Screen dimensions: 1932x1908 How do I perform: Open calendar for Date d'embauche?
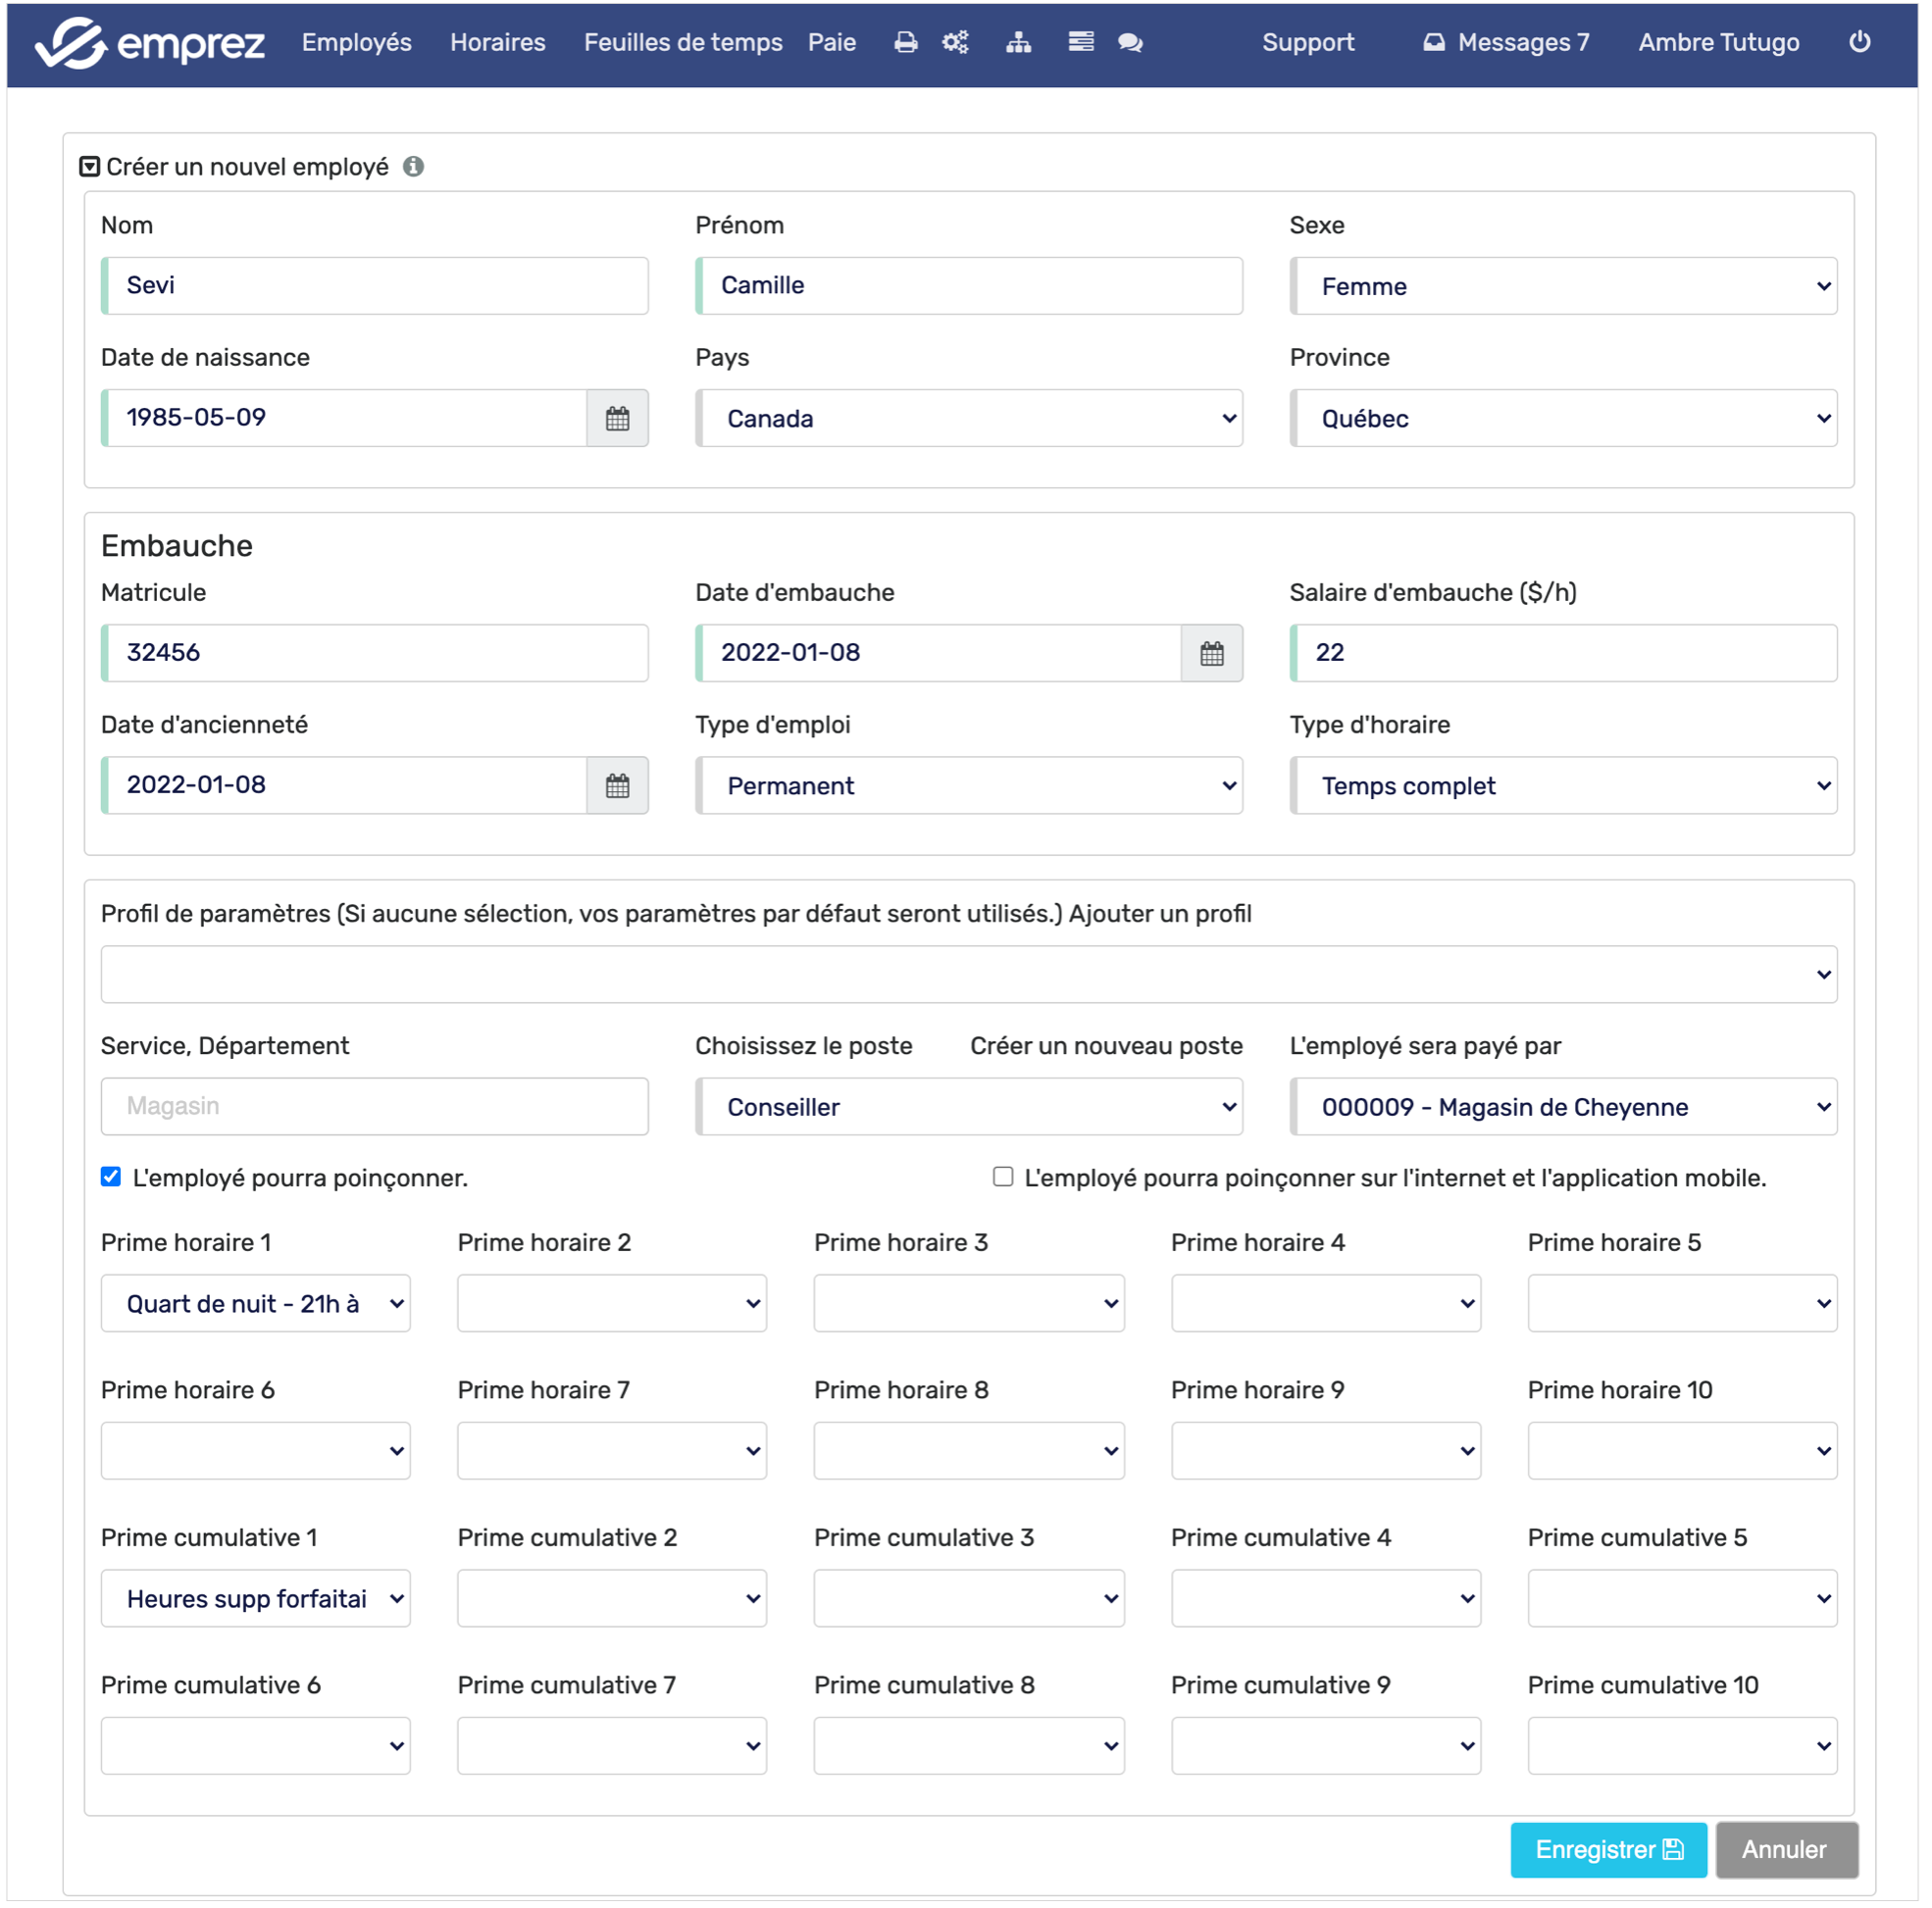(x=1211, y=653)
